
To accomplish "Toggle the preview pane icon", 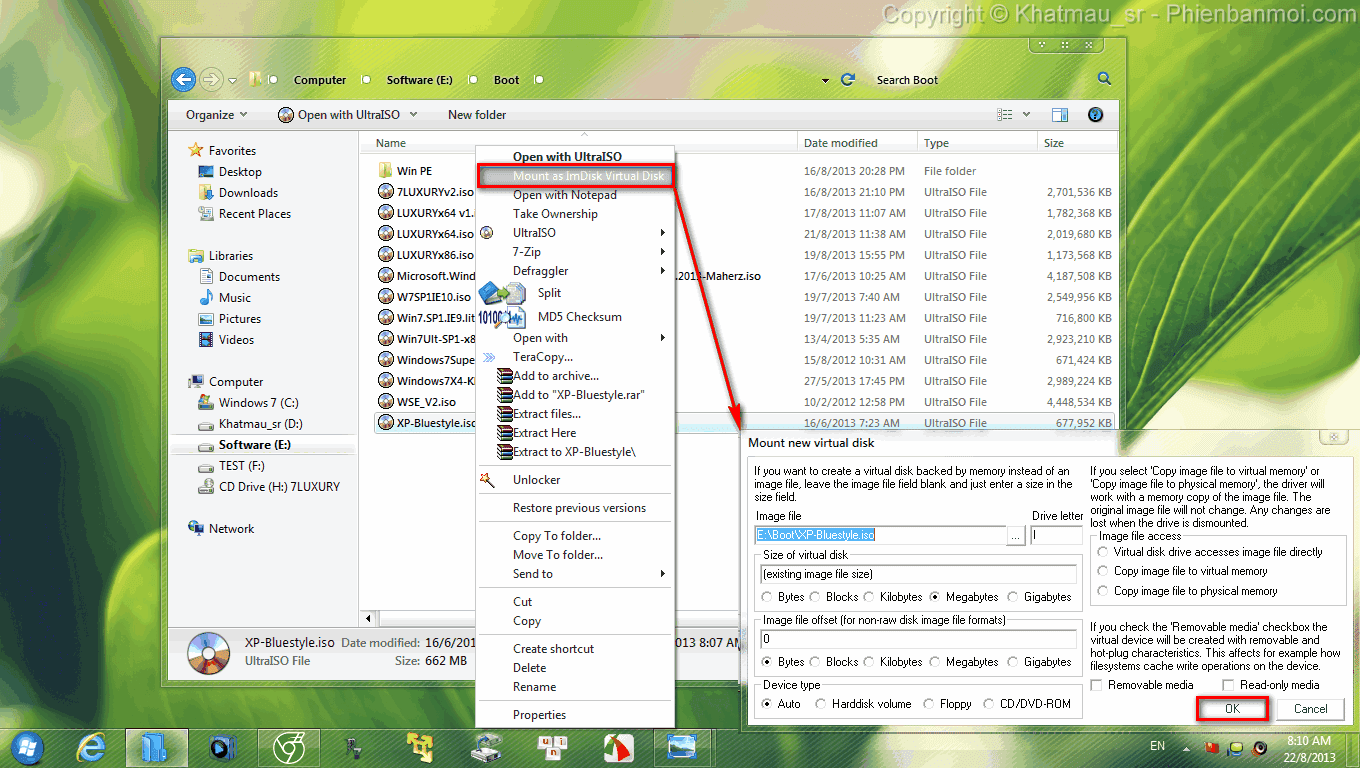I will pyautogui.click(x=1060, y=115).
